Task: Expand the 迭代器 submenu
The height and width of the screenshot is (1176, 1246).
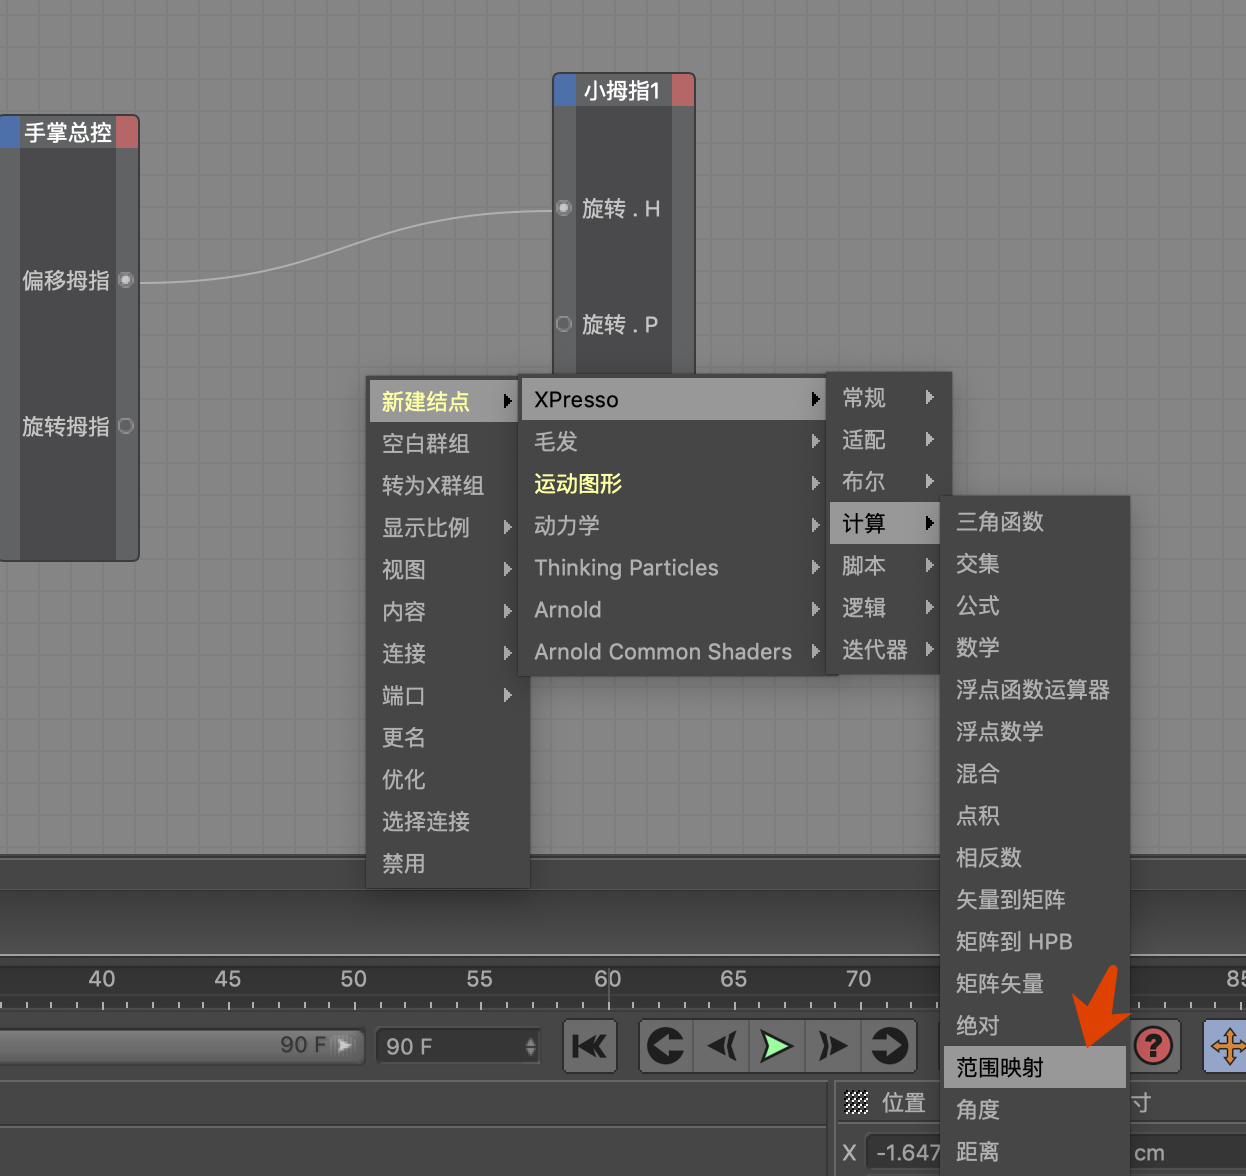Action: click(885, 649)
